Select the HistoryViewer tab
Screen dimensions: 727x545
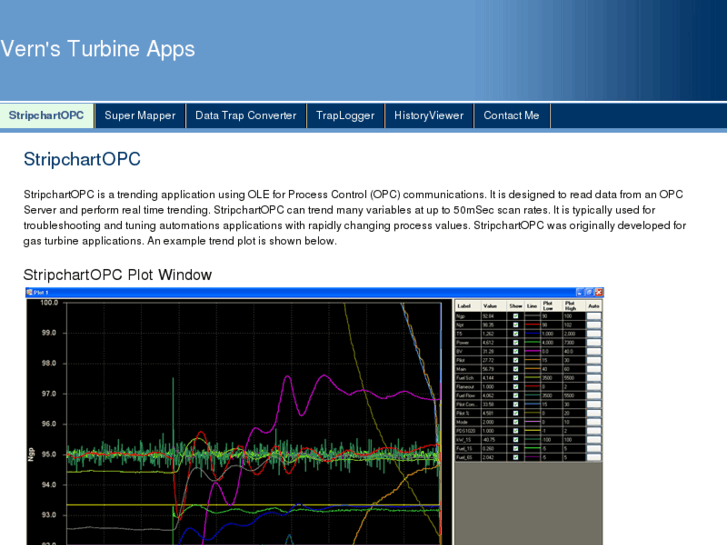tap(429, 116)
